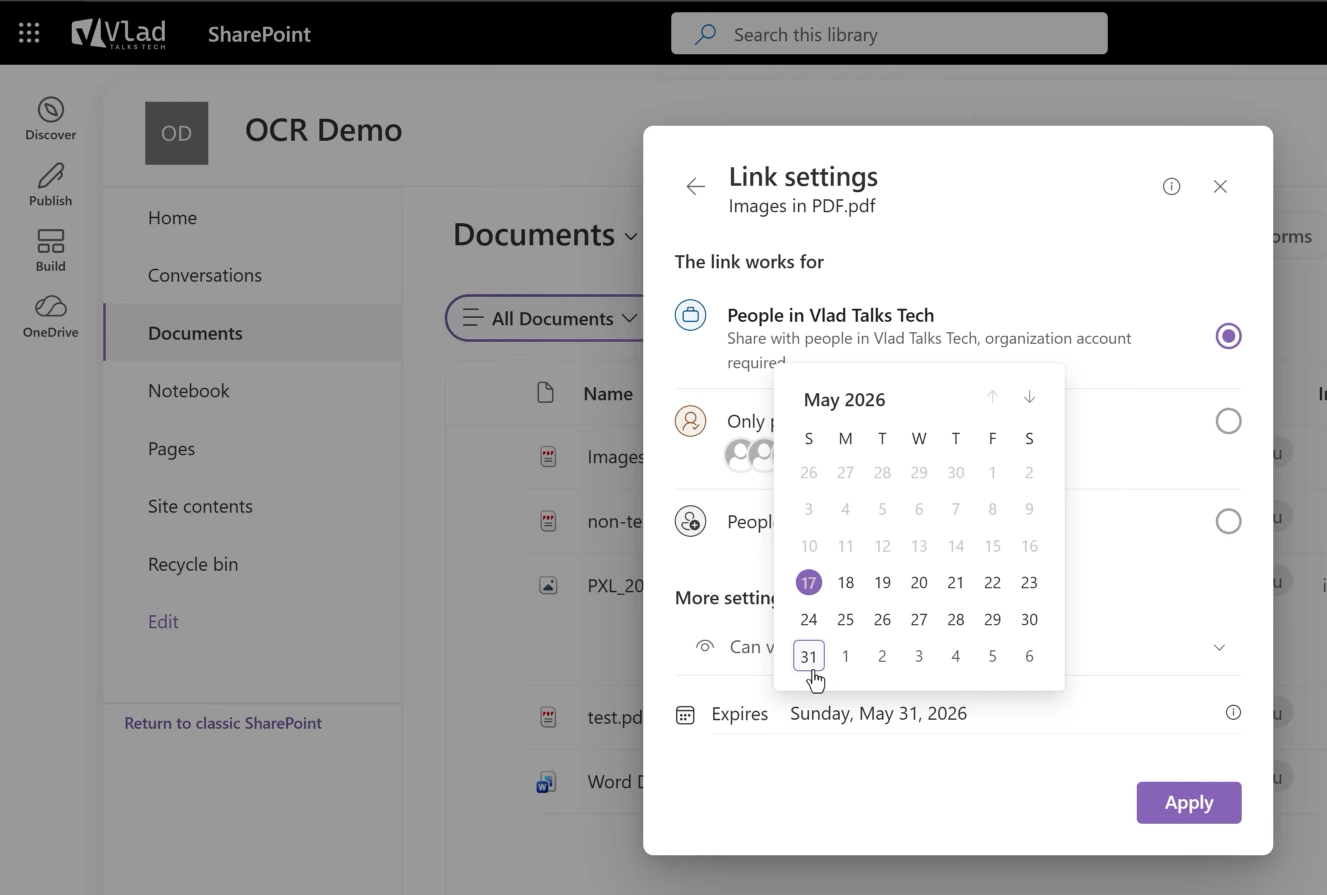The image size is (1327, 895).
Task: Click the Apply button
Action: point(1189,803)
